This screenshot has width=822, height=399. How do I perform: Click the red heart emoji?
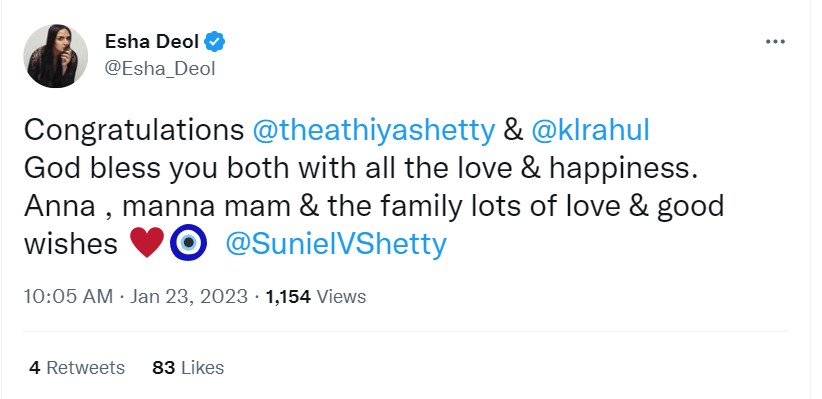(147, 242)
